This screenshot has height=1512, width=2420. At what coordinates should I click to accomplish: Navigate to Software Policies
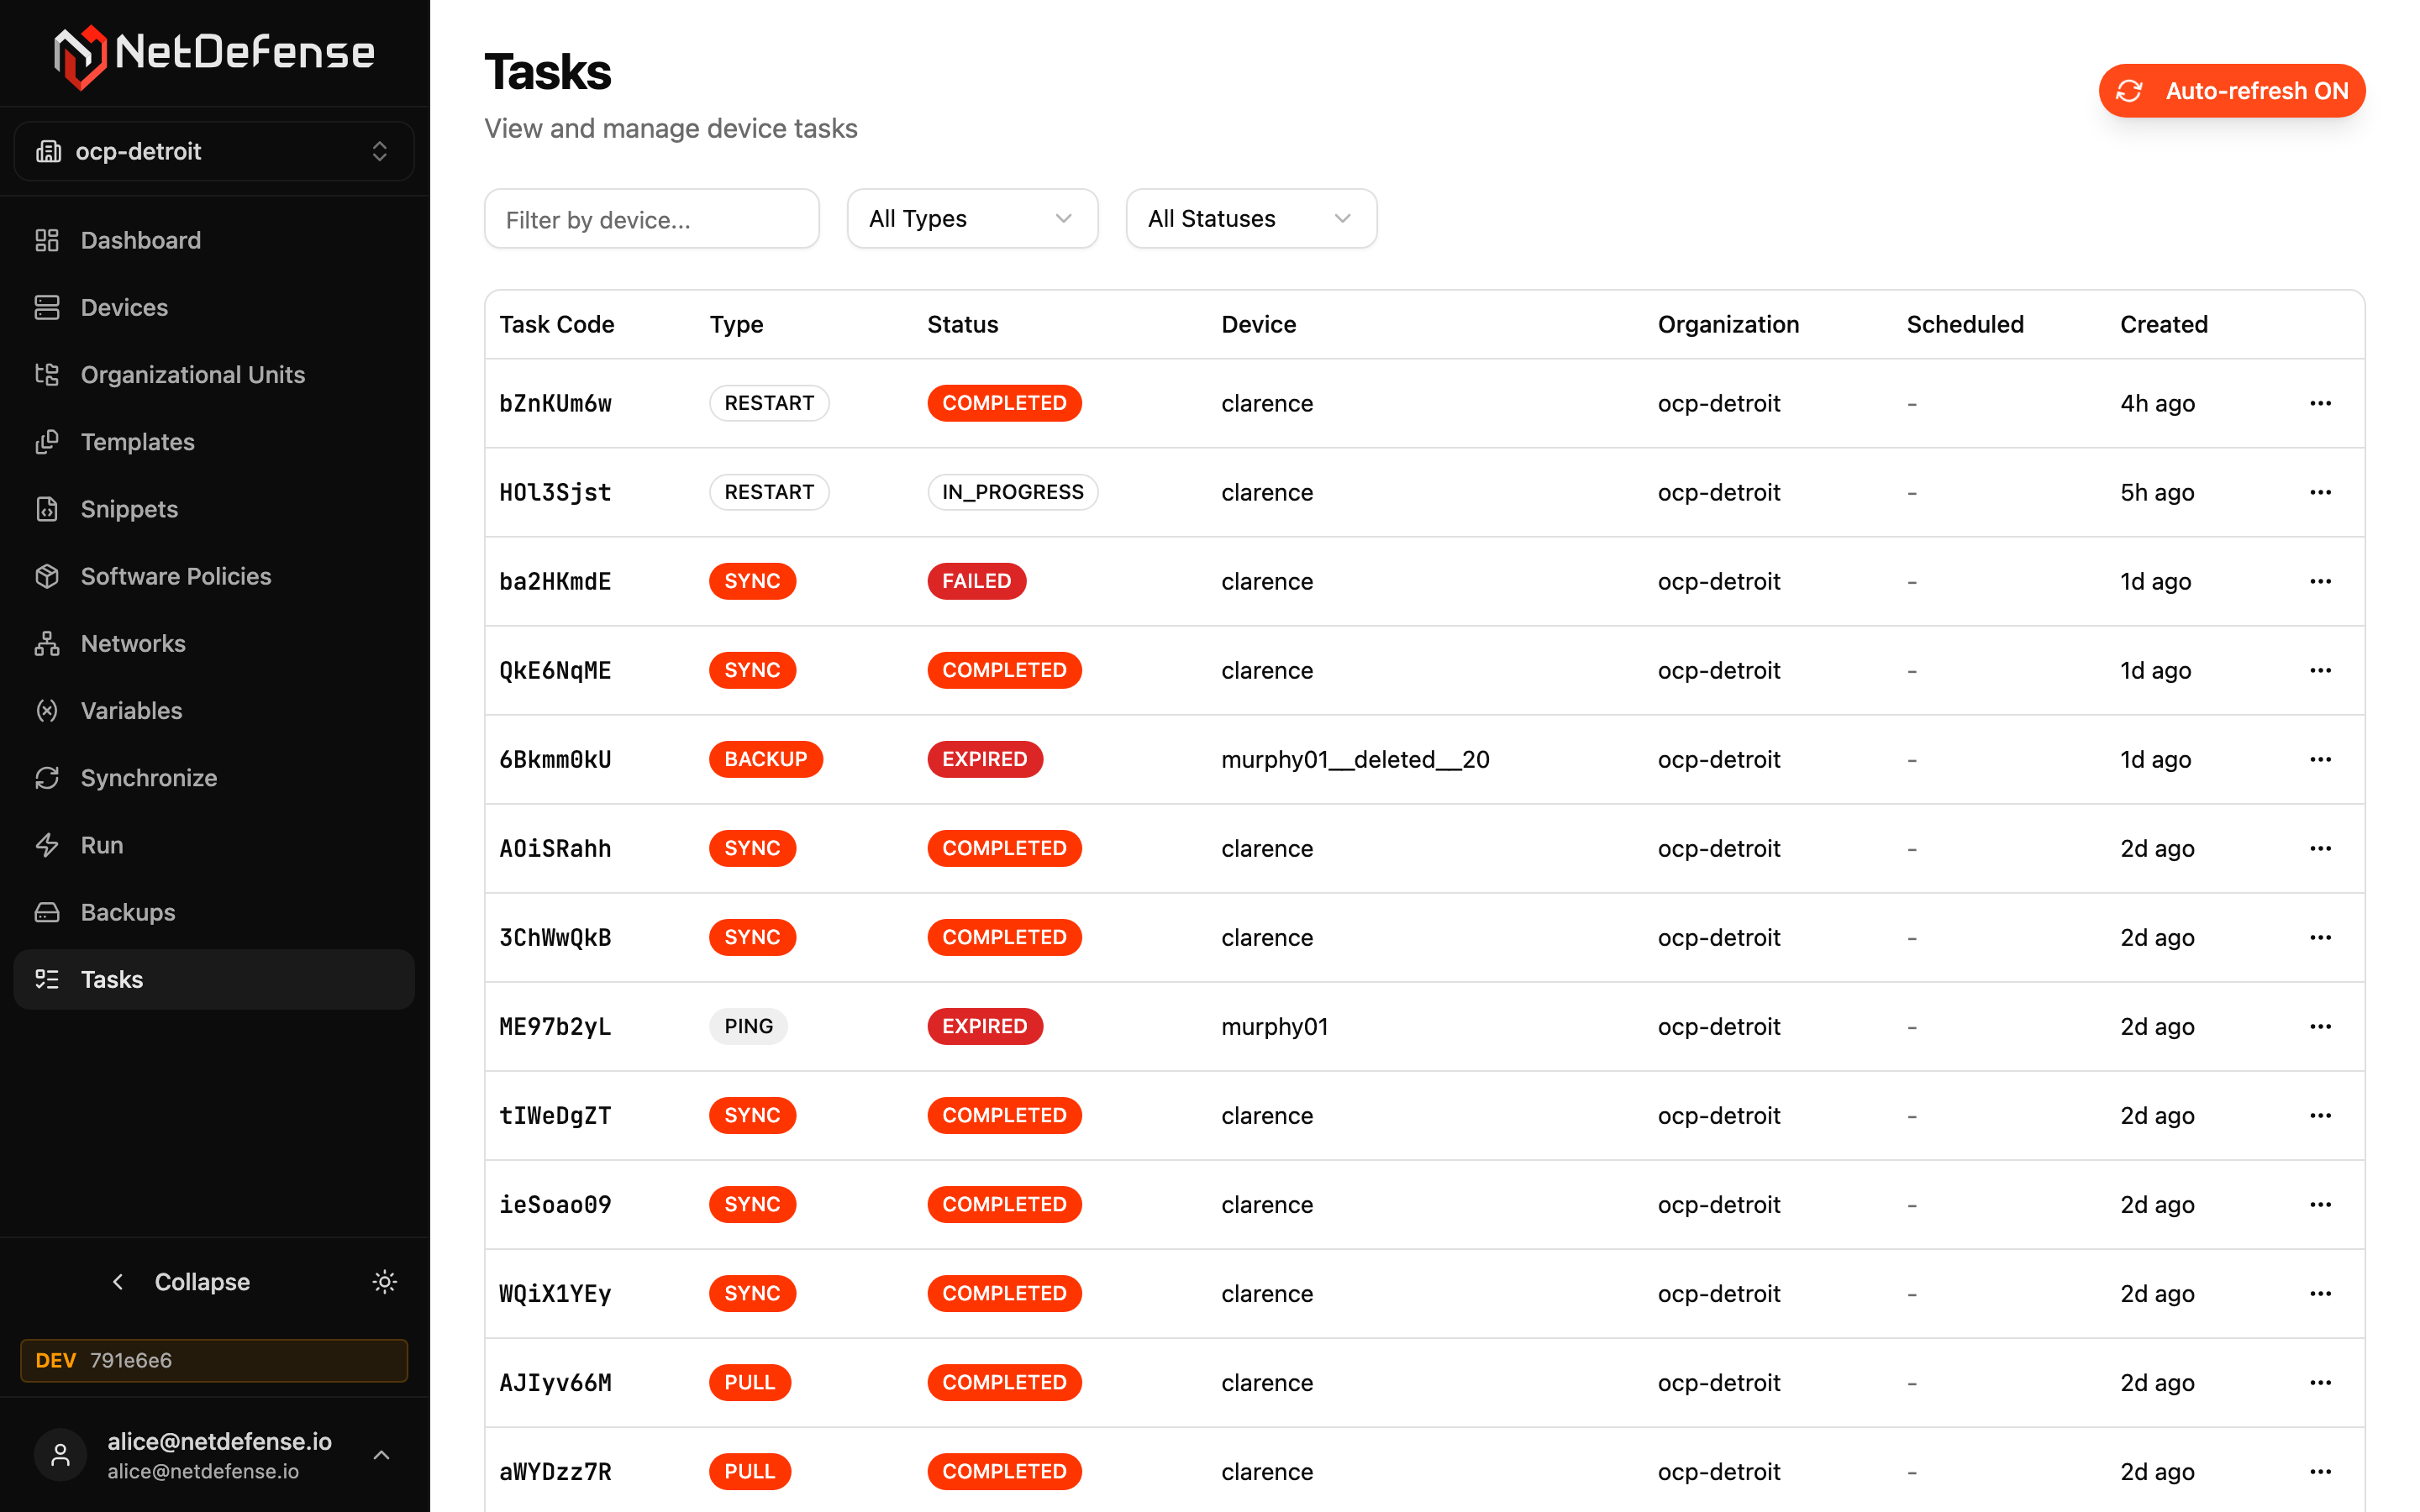point(214,576)
